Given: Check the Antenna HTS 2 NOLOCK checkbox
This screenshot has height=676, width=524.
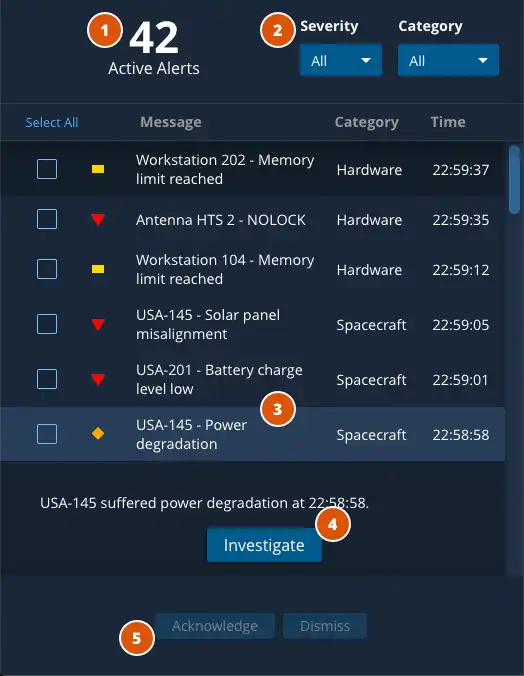Looking at the screenshot, I should click(x=47, y=219).
